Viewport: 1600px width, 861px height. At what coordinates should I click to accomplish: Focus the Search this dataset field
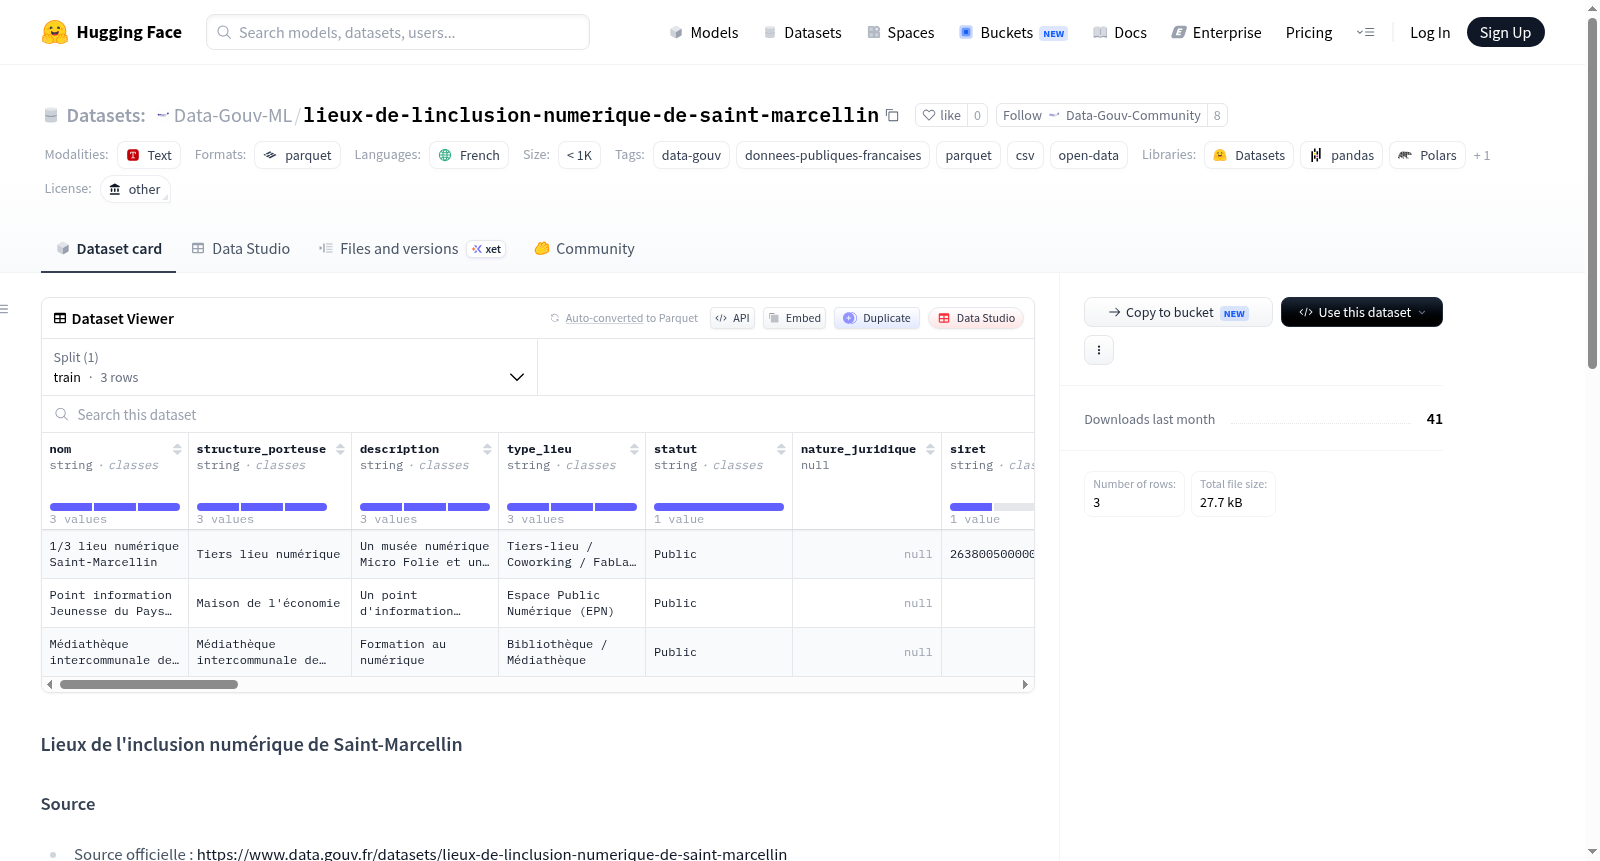coord(538,414)
